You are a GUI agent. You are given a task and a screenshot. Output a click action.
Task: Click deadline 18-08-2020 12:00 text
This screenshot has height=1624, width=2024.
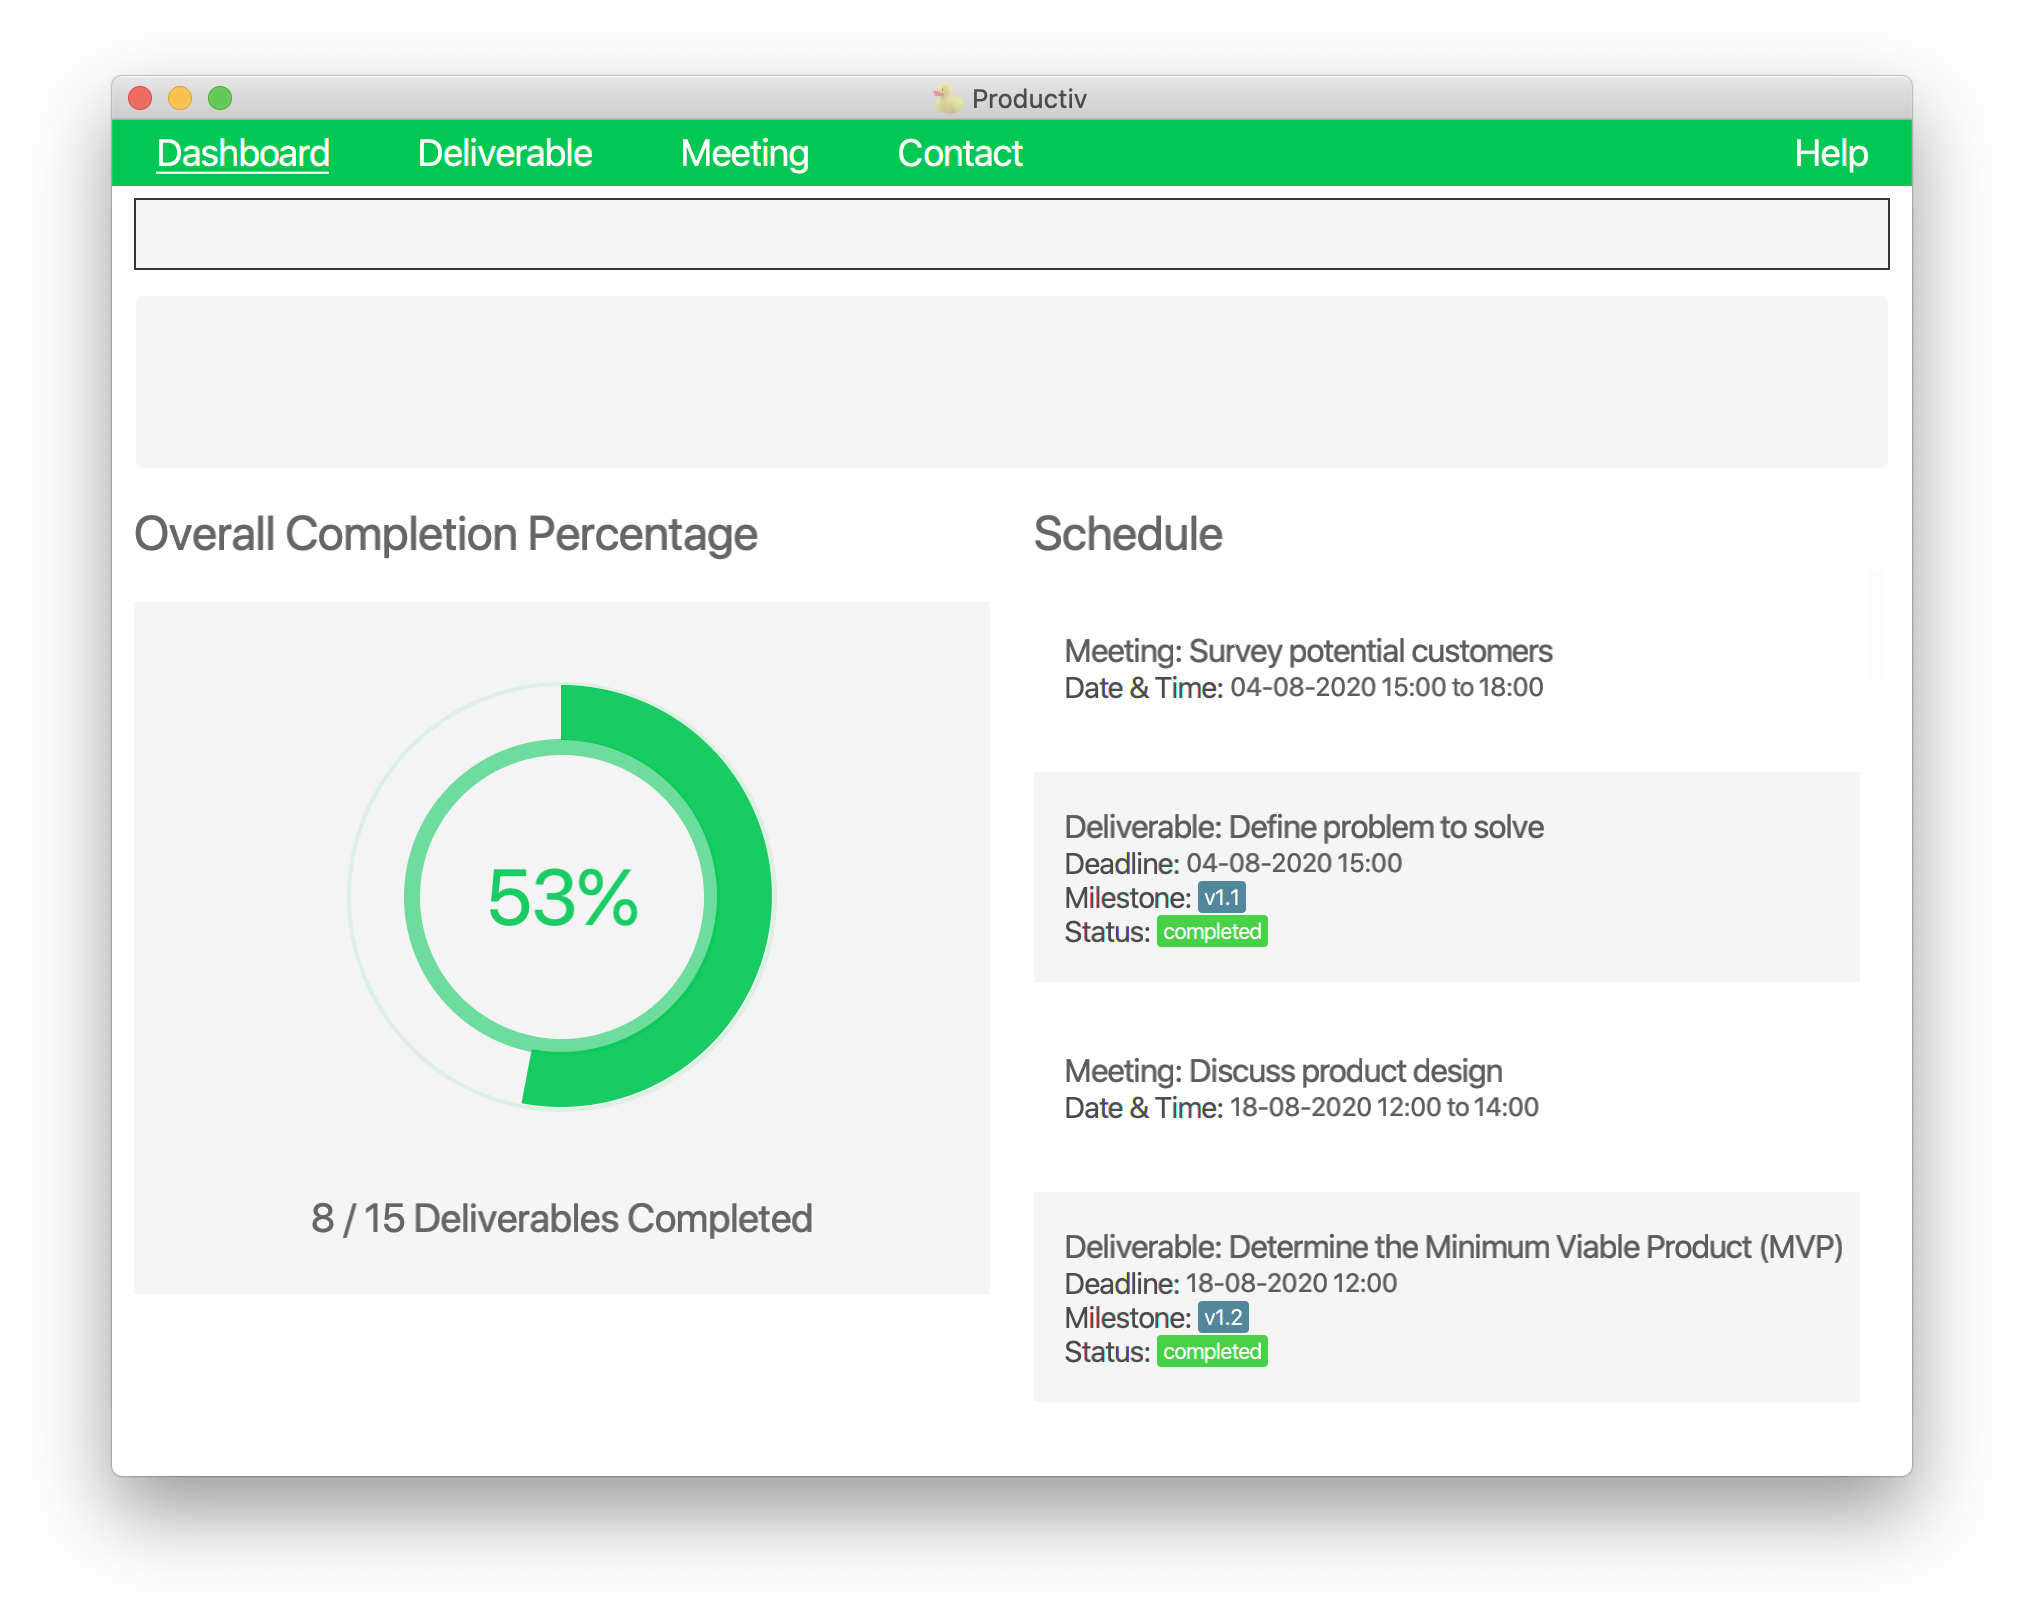(x=1292, y=1283)
